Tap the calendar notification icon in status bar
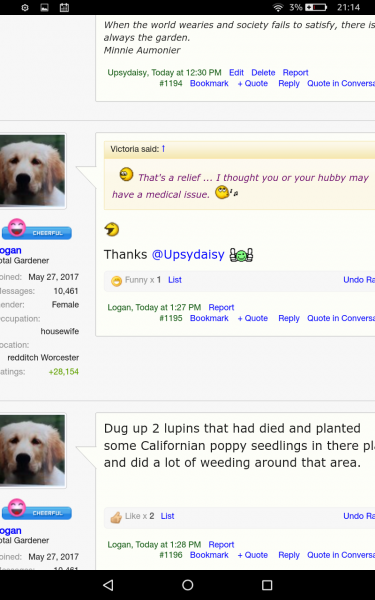The image size is (375, 600). point(64,7)
